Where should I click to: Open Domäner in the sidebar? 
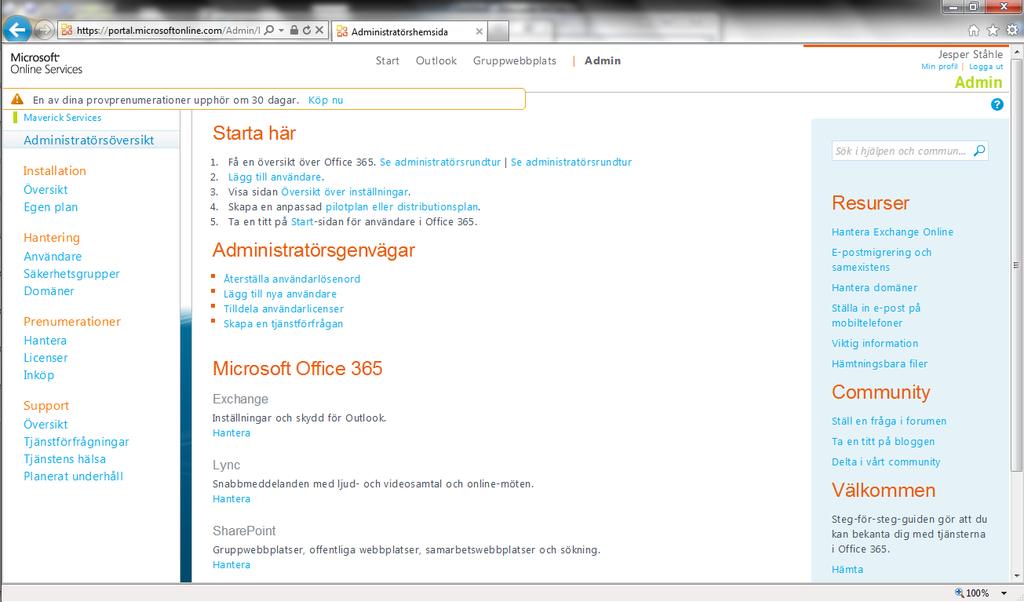pos(49,291)
